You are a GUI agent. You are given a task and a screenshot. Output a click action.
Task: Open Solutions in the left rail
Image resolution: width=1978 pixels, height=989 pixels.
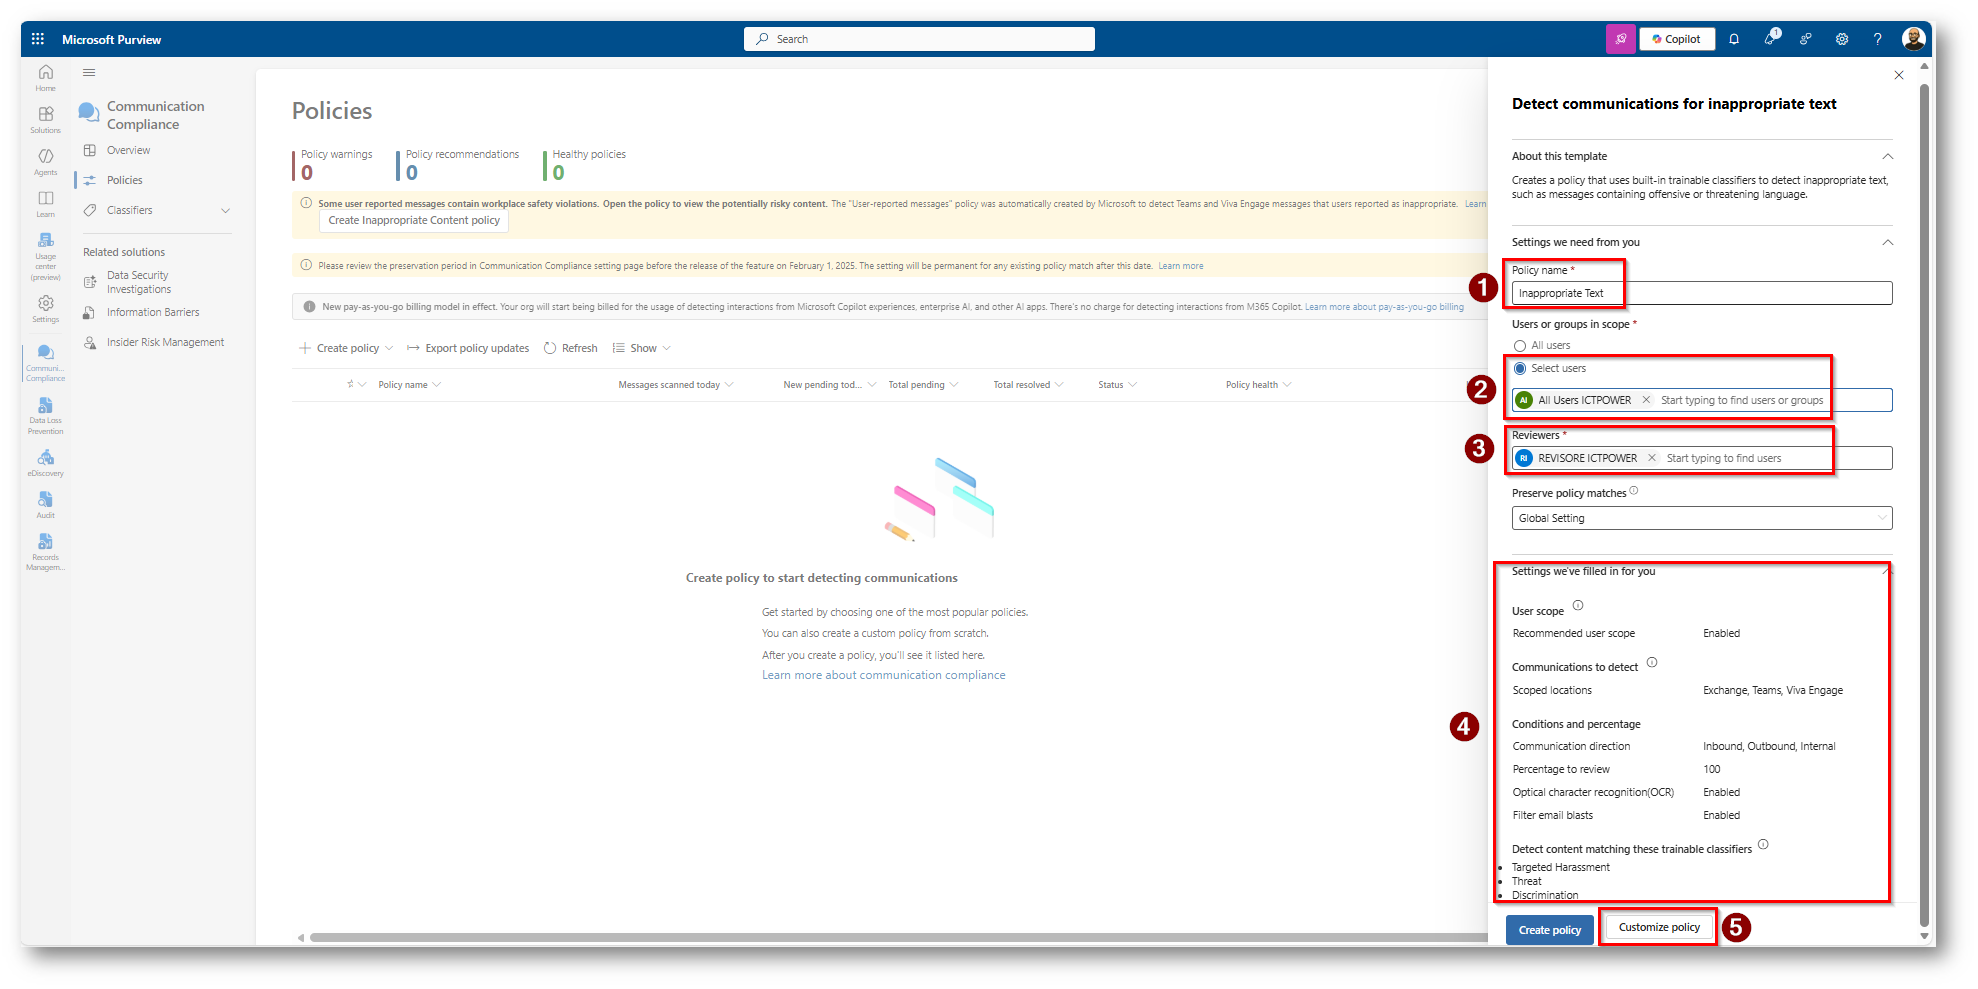pyautogui.click(x=46, y=120)
